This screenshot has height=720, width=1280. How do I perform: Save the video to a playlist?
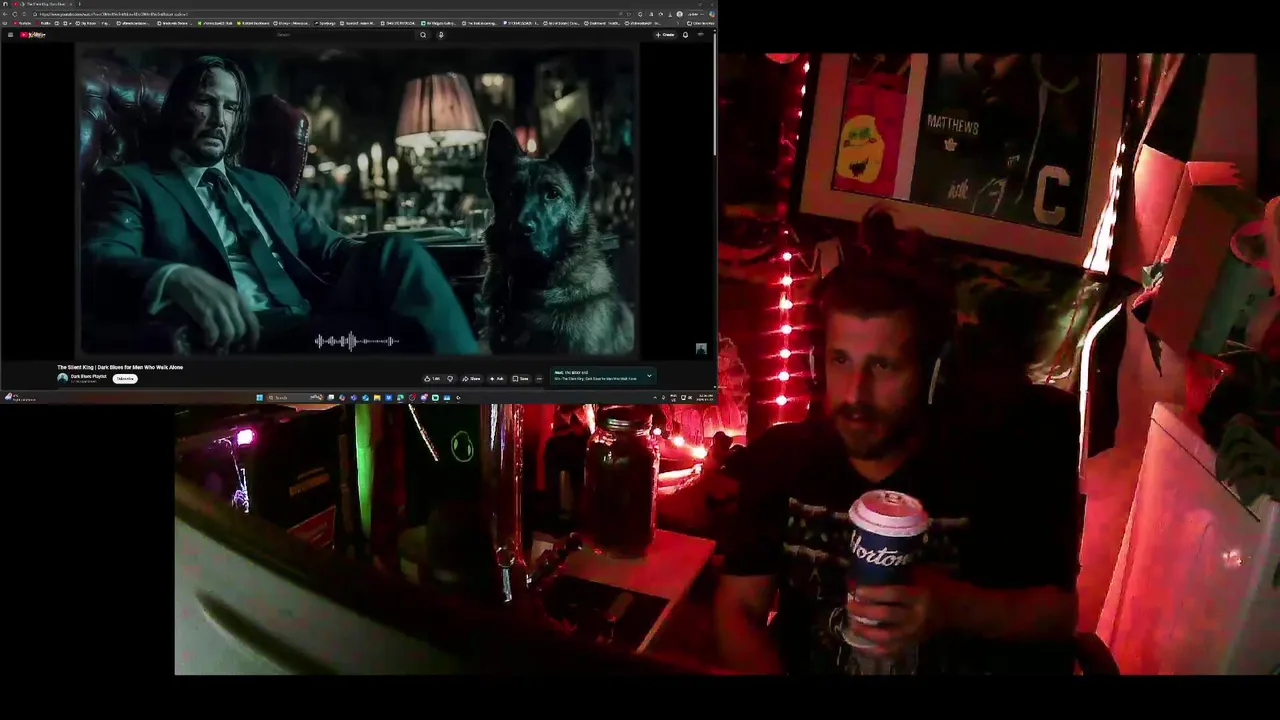tap(521, 379)
